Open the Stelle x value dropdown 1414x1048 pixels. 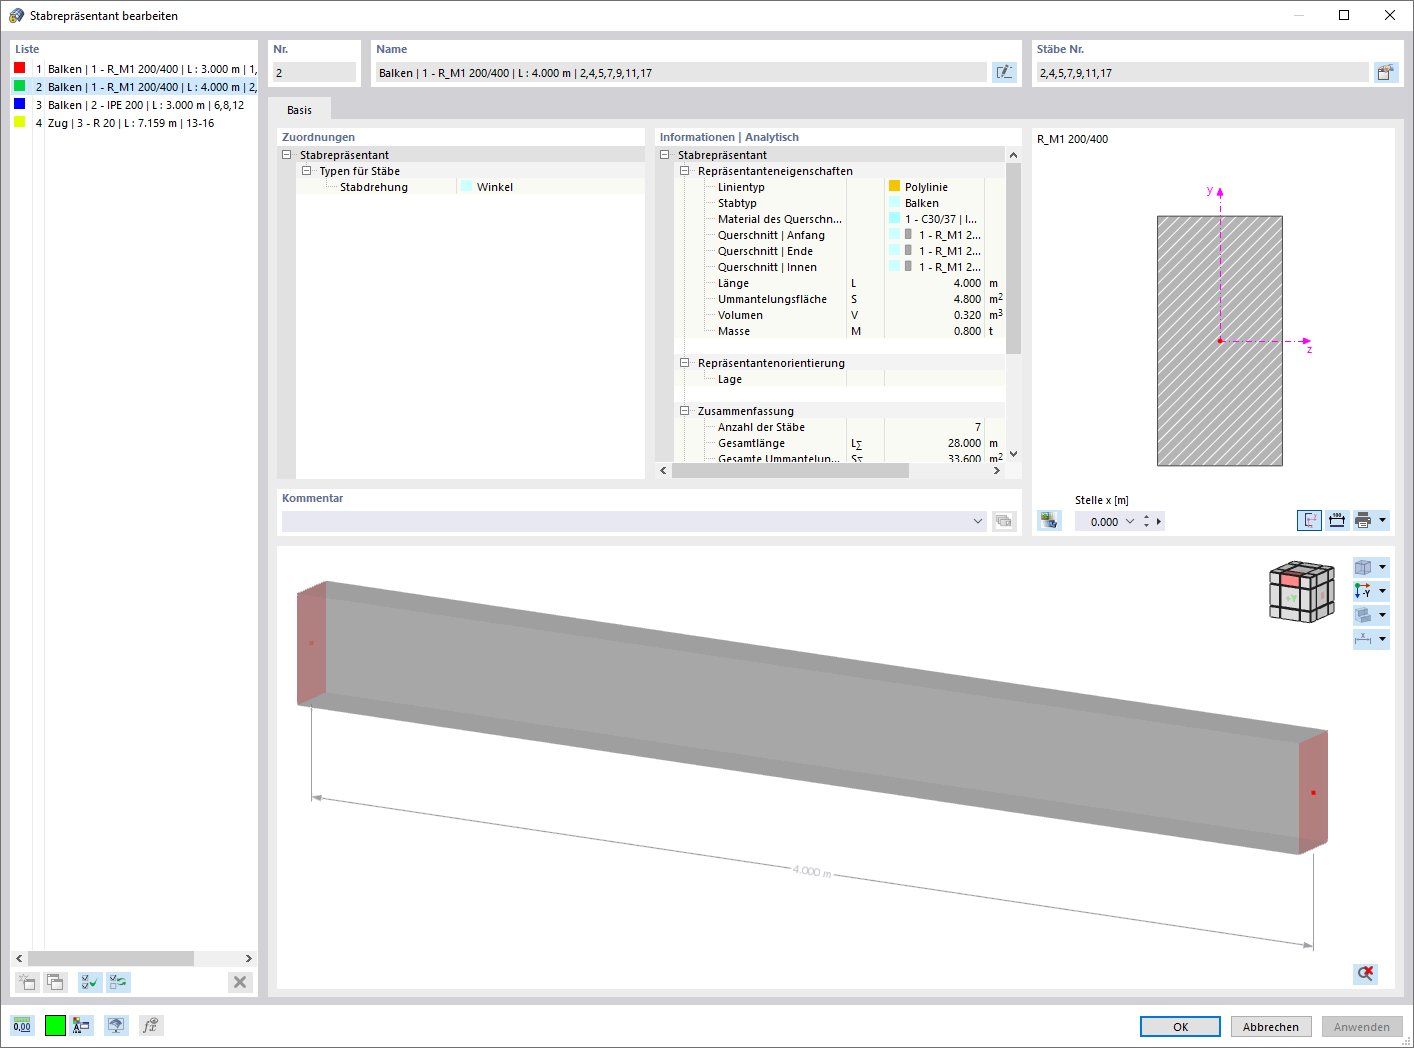[1130, 521]
